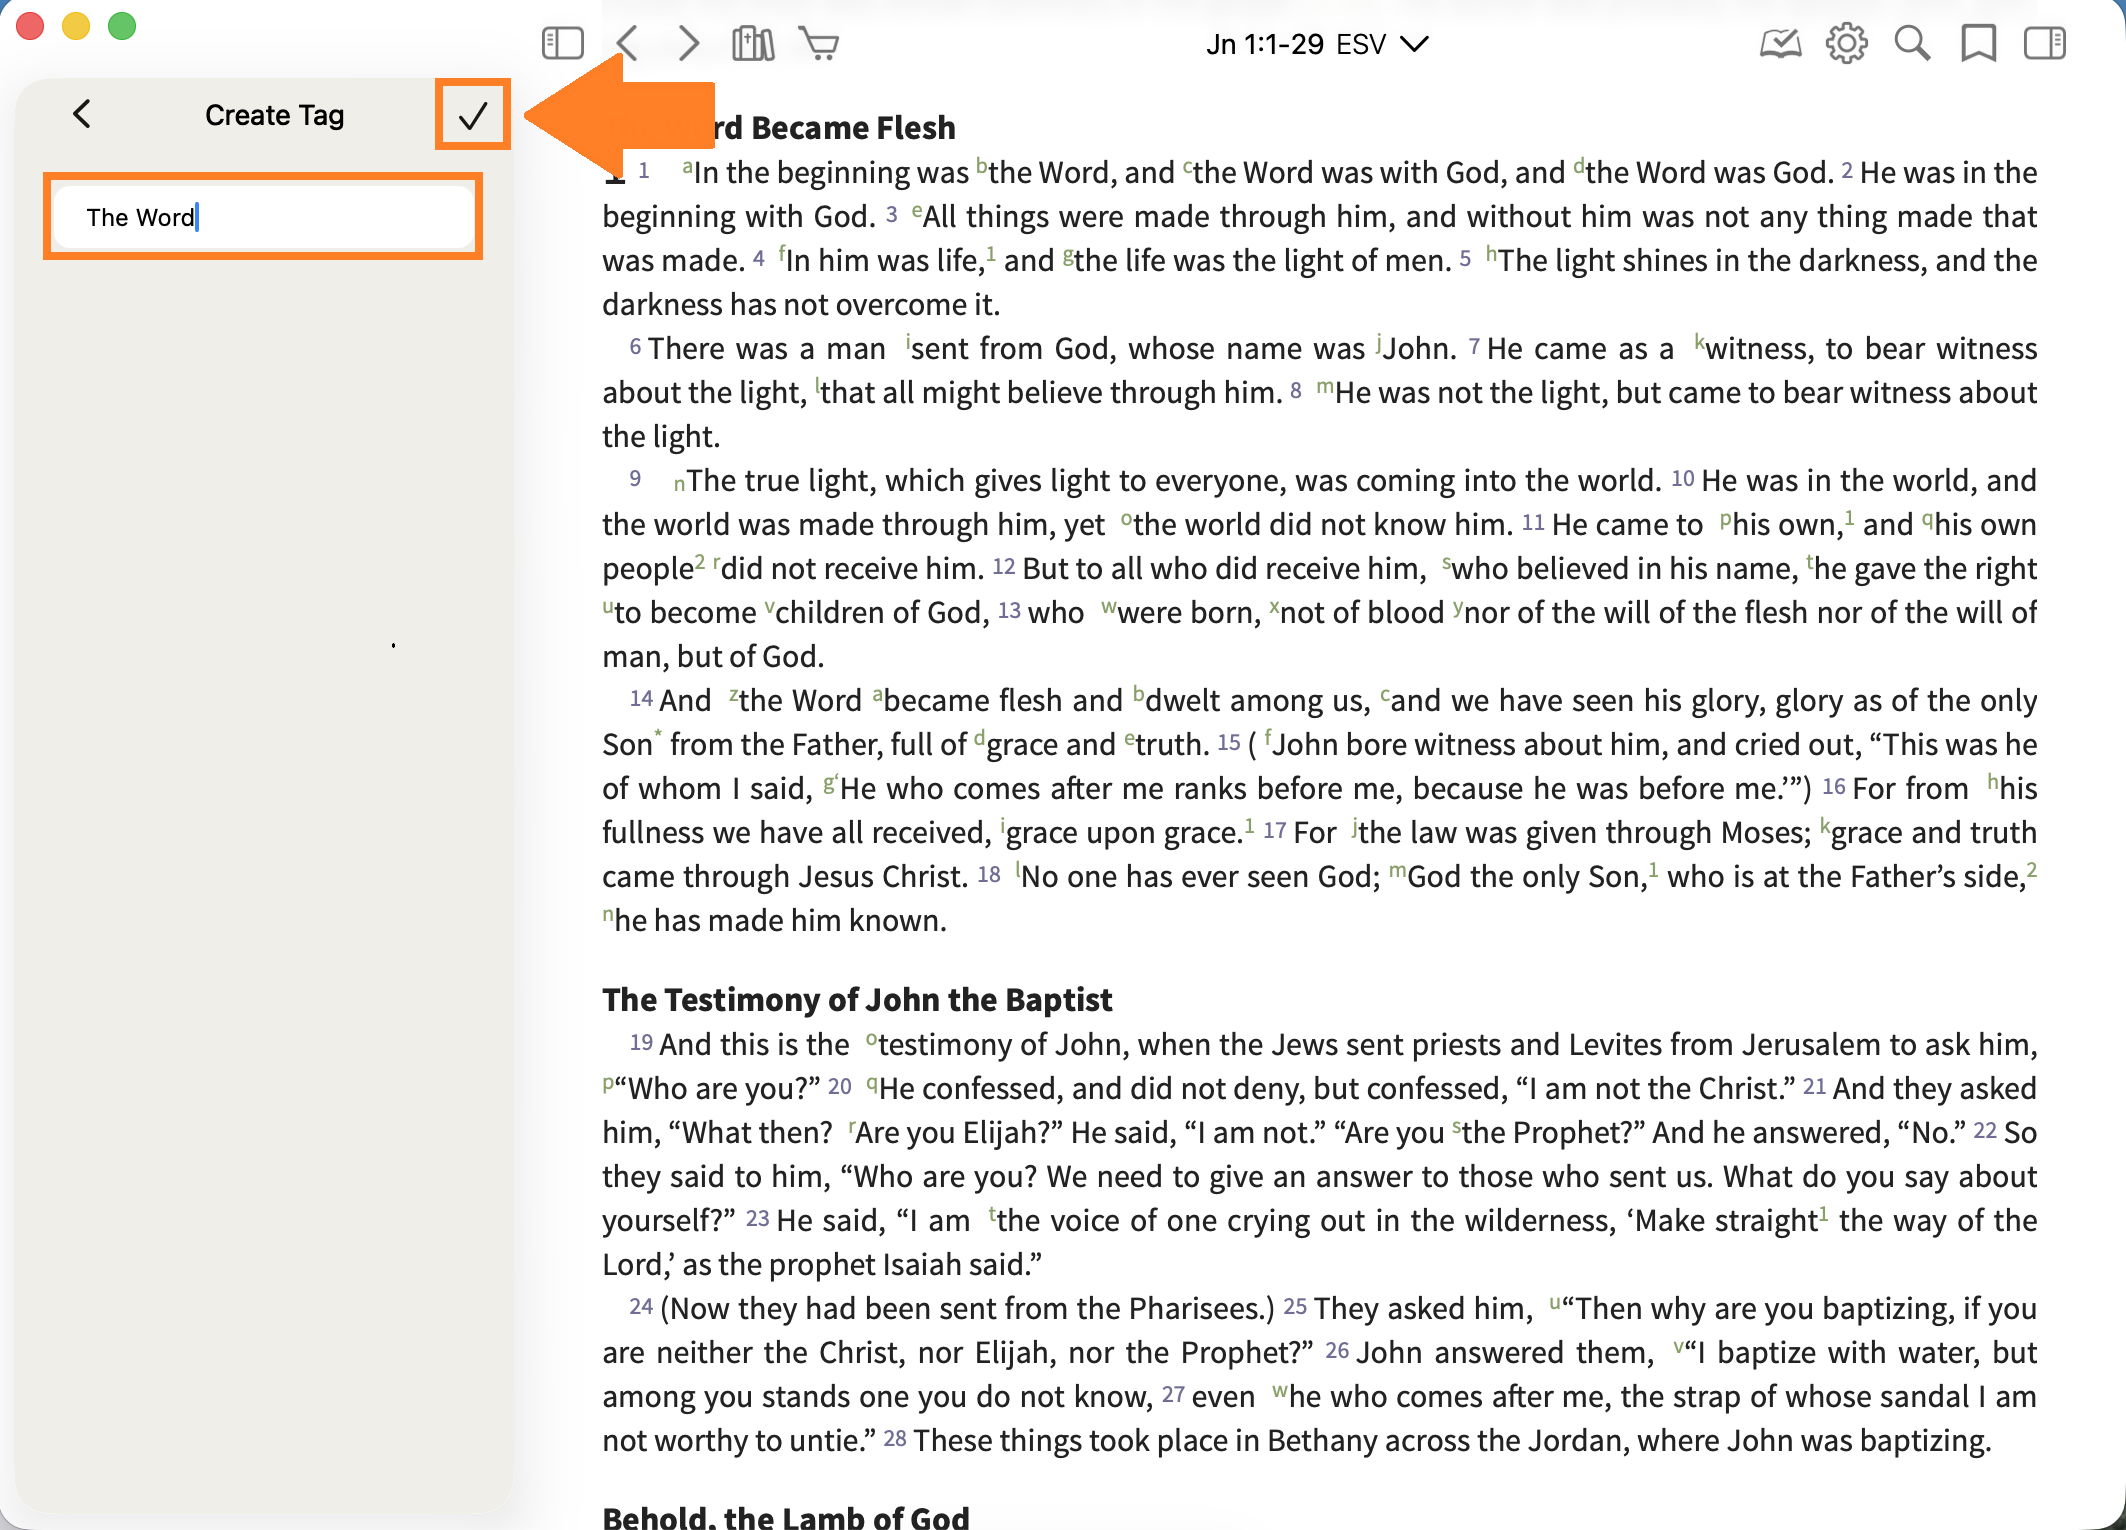Toggle the left sidebar panel icon
The image size is (2126, 1530).
[x=562, y=44]
